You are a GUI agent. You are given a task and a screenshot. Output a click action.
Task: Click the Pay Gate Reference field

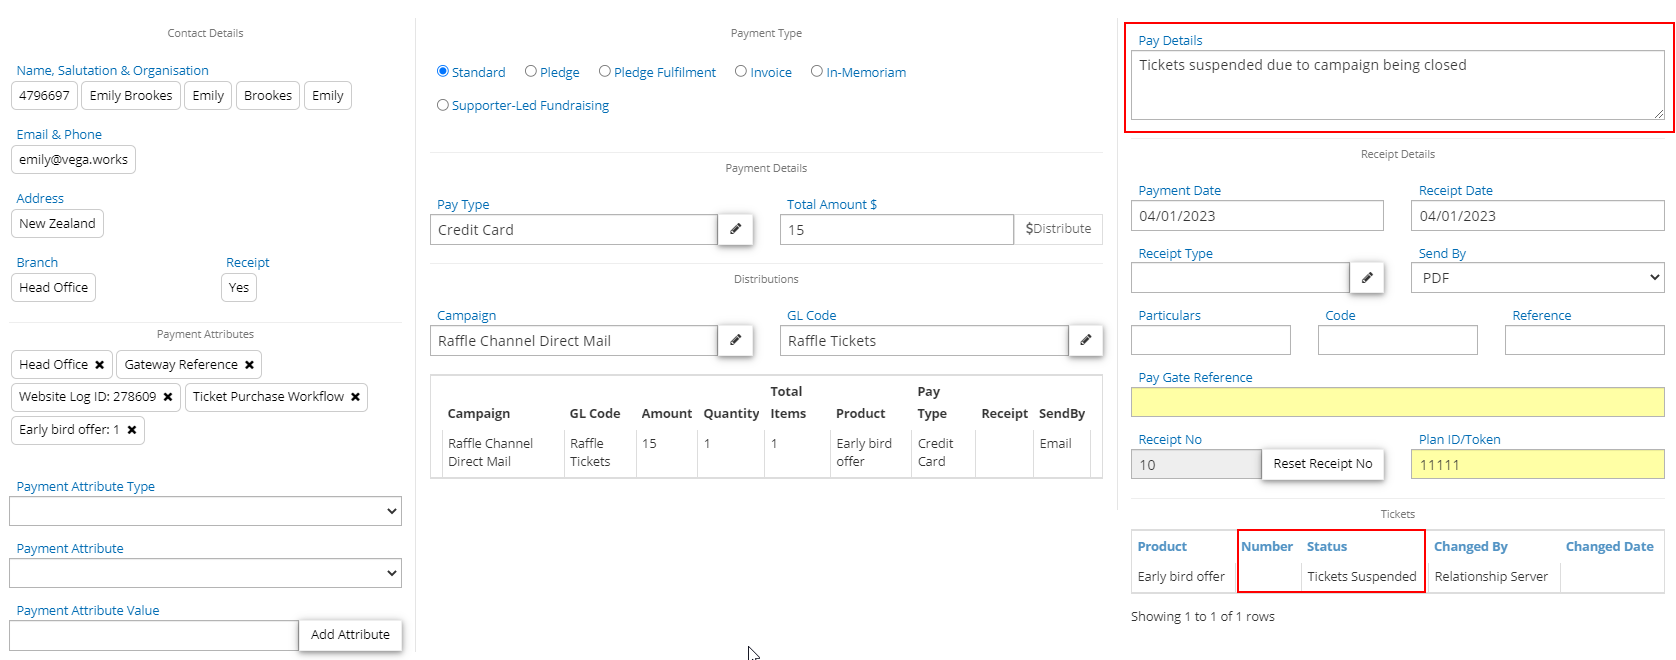1397,402
